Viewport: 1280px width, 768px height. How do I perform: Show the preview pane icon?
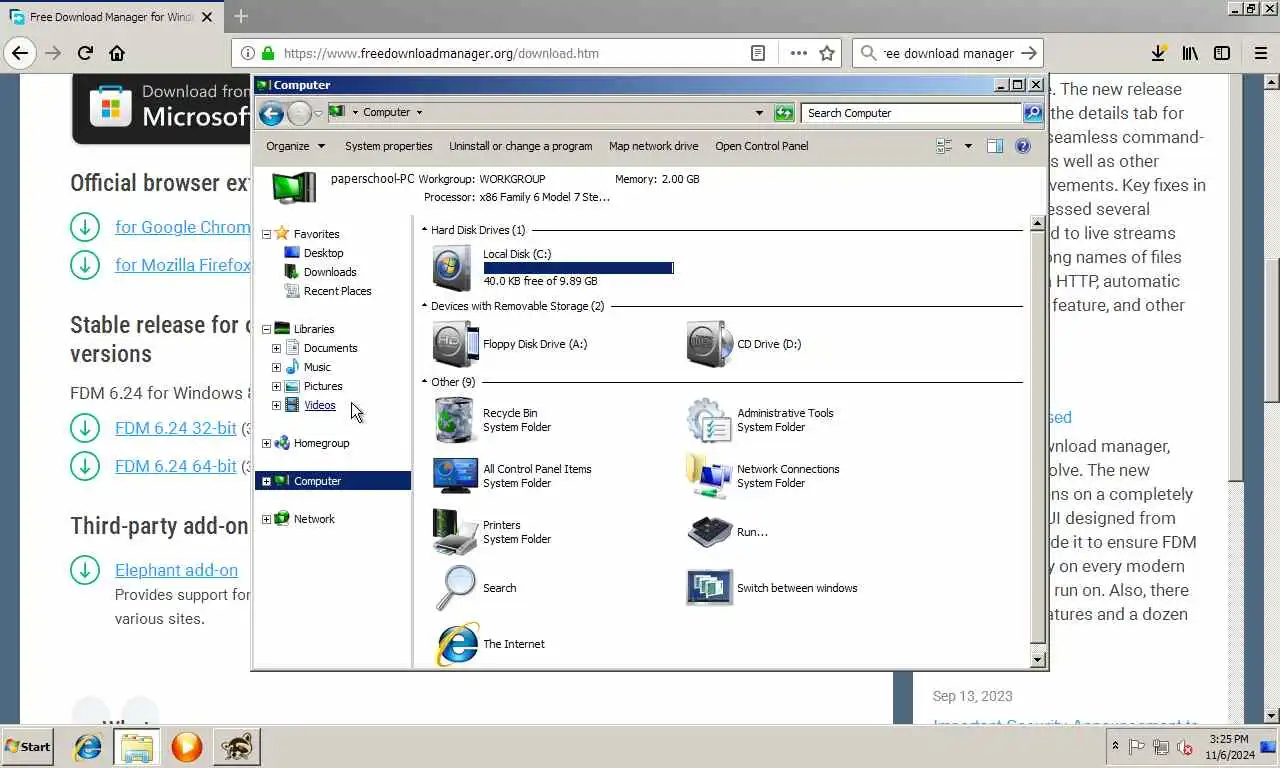tap(994, 146)
